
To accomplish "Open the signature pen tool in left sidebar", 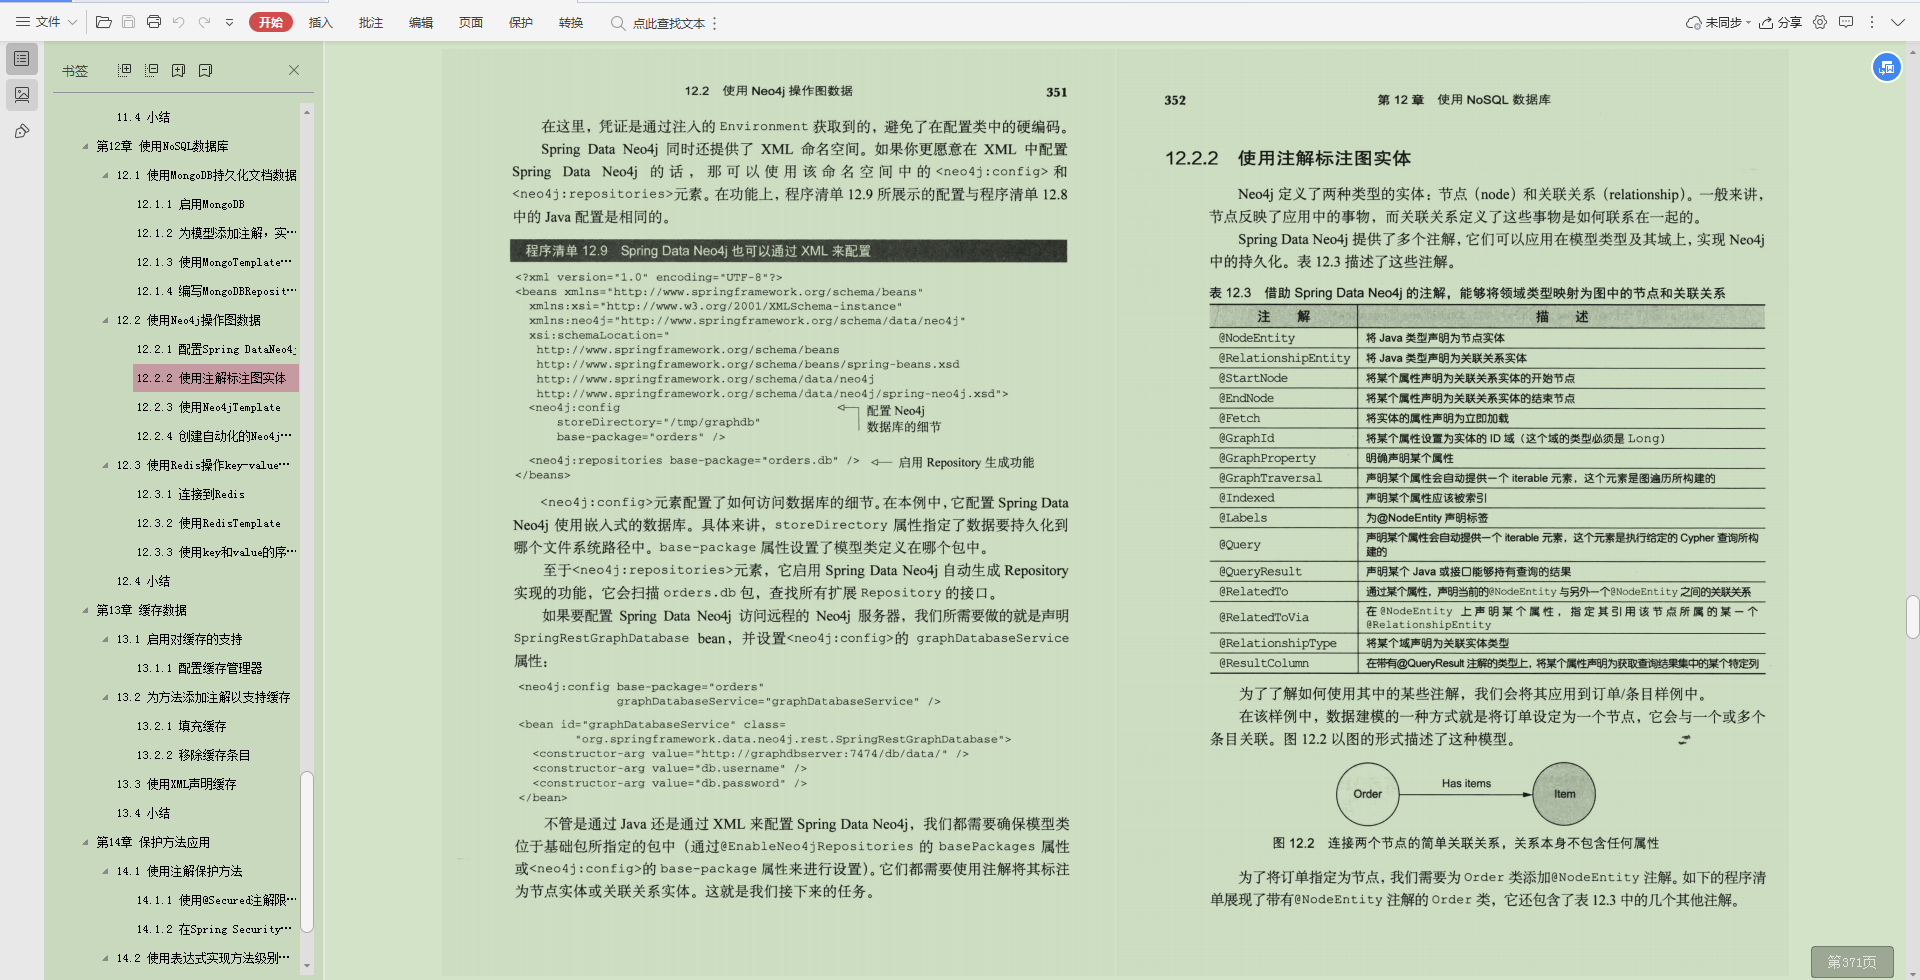I will tap(22, 131).
